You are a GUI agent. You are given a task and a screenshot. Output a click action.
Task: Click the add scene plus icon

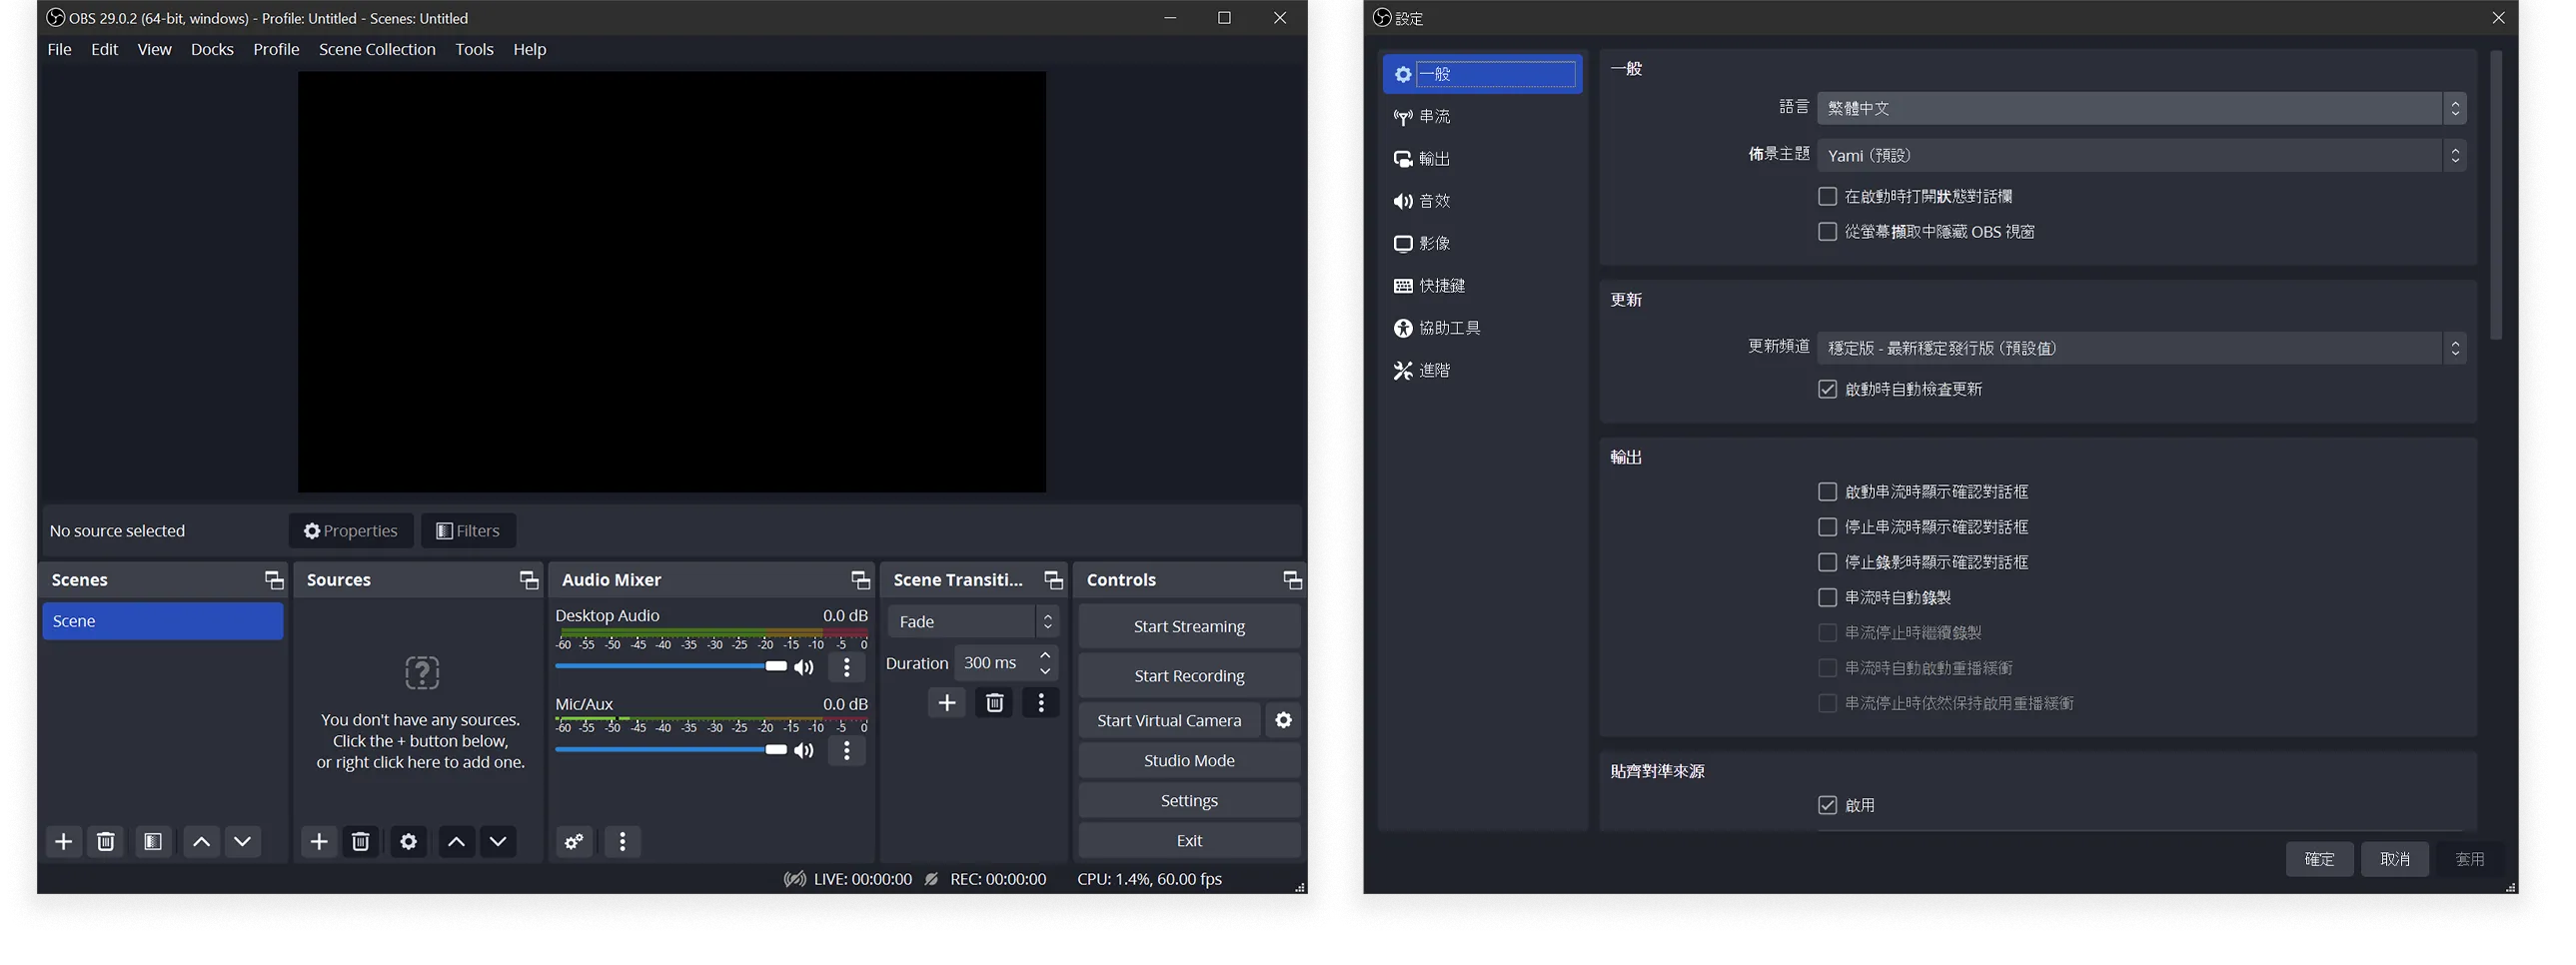(x=63, y=842)
